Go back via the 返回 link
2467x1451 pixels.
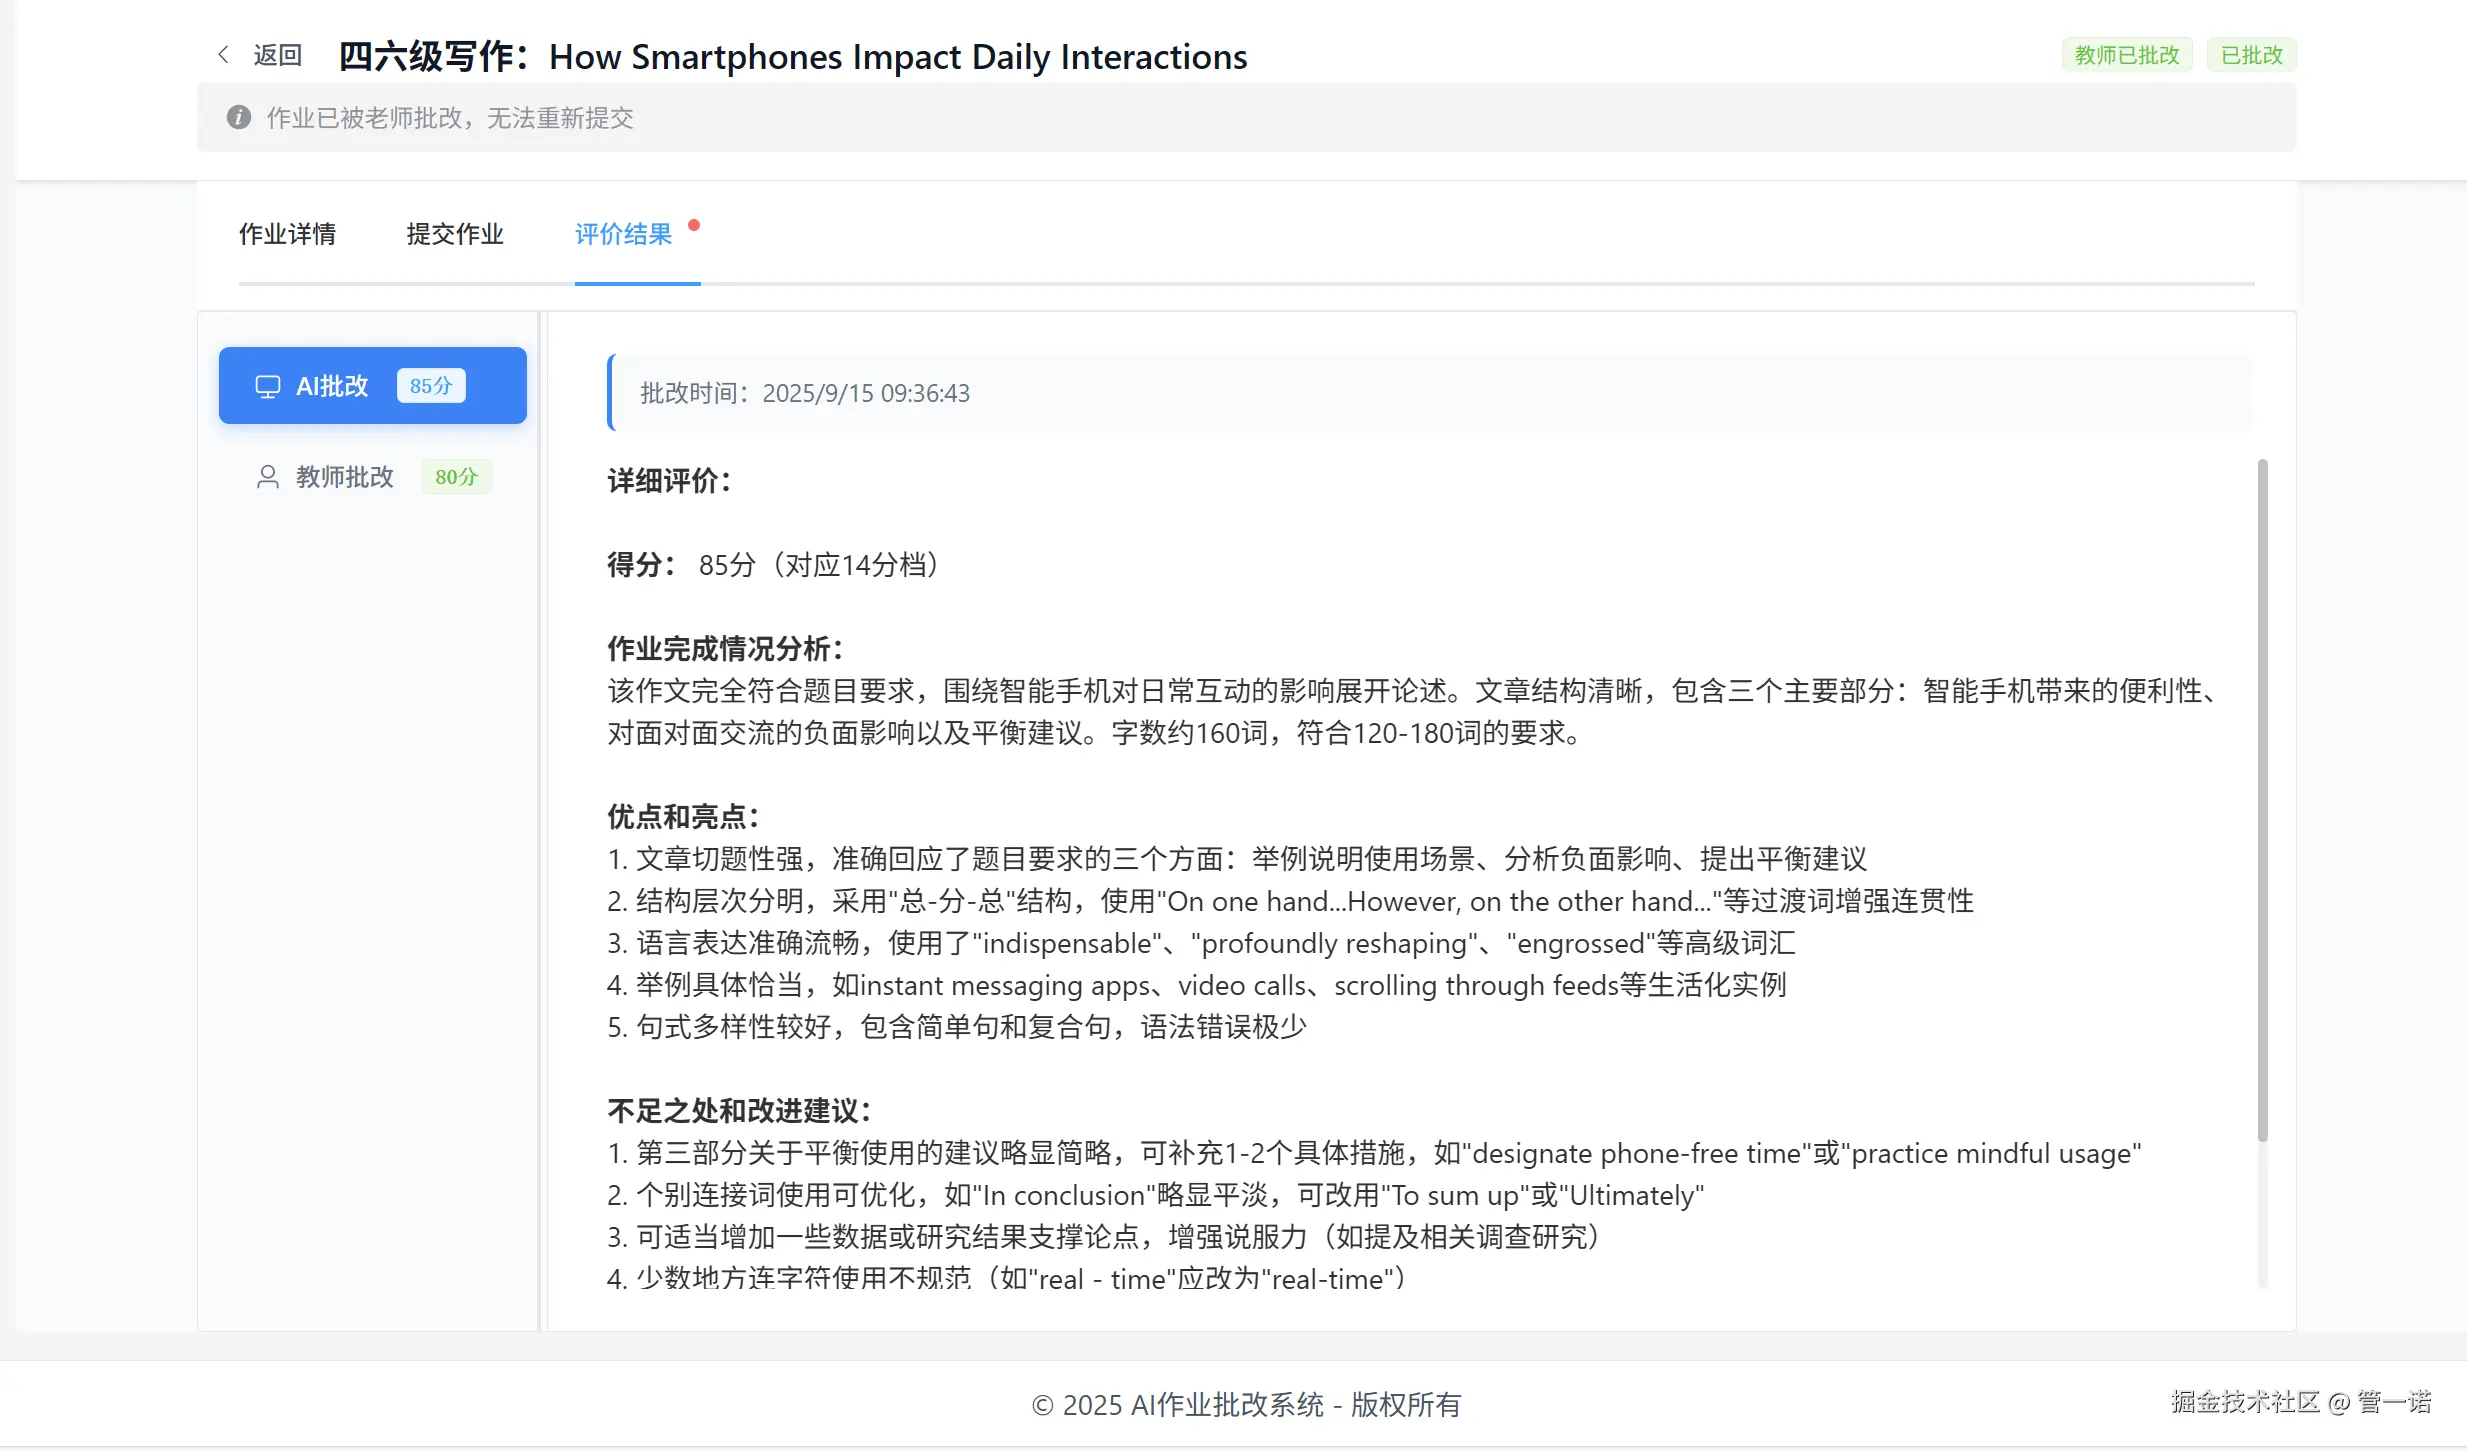pos(277,55)
